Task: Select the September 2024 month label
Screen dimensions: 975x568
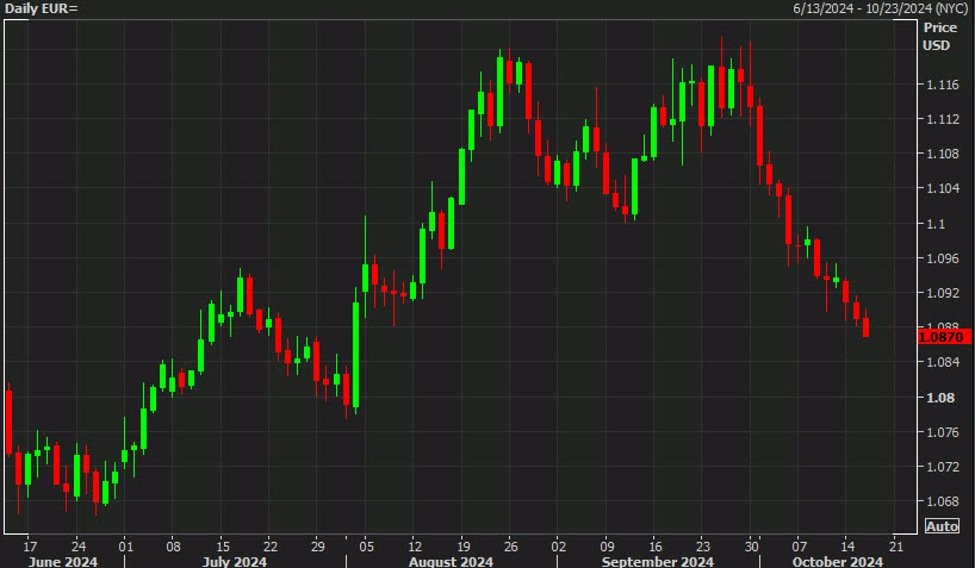Action: coord(658,562)
